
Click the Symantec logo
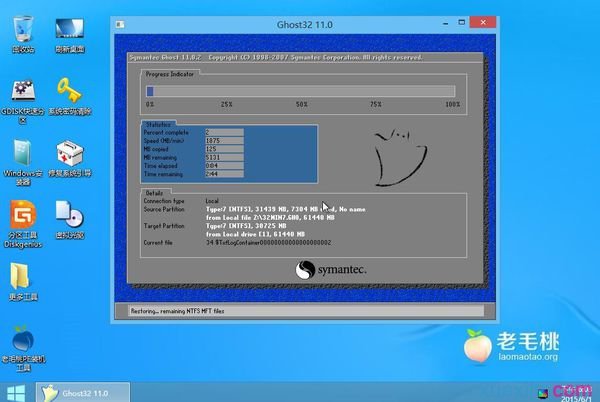331,270
